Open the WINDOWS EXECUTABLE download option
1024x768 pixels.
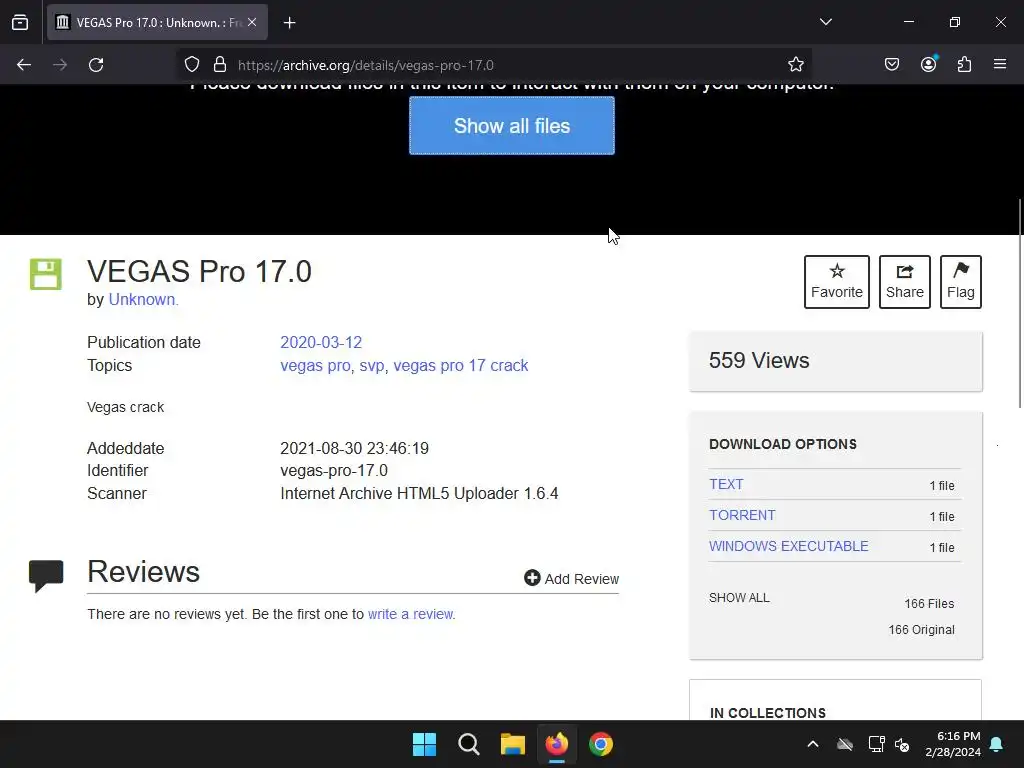click(788, 546)
